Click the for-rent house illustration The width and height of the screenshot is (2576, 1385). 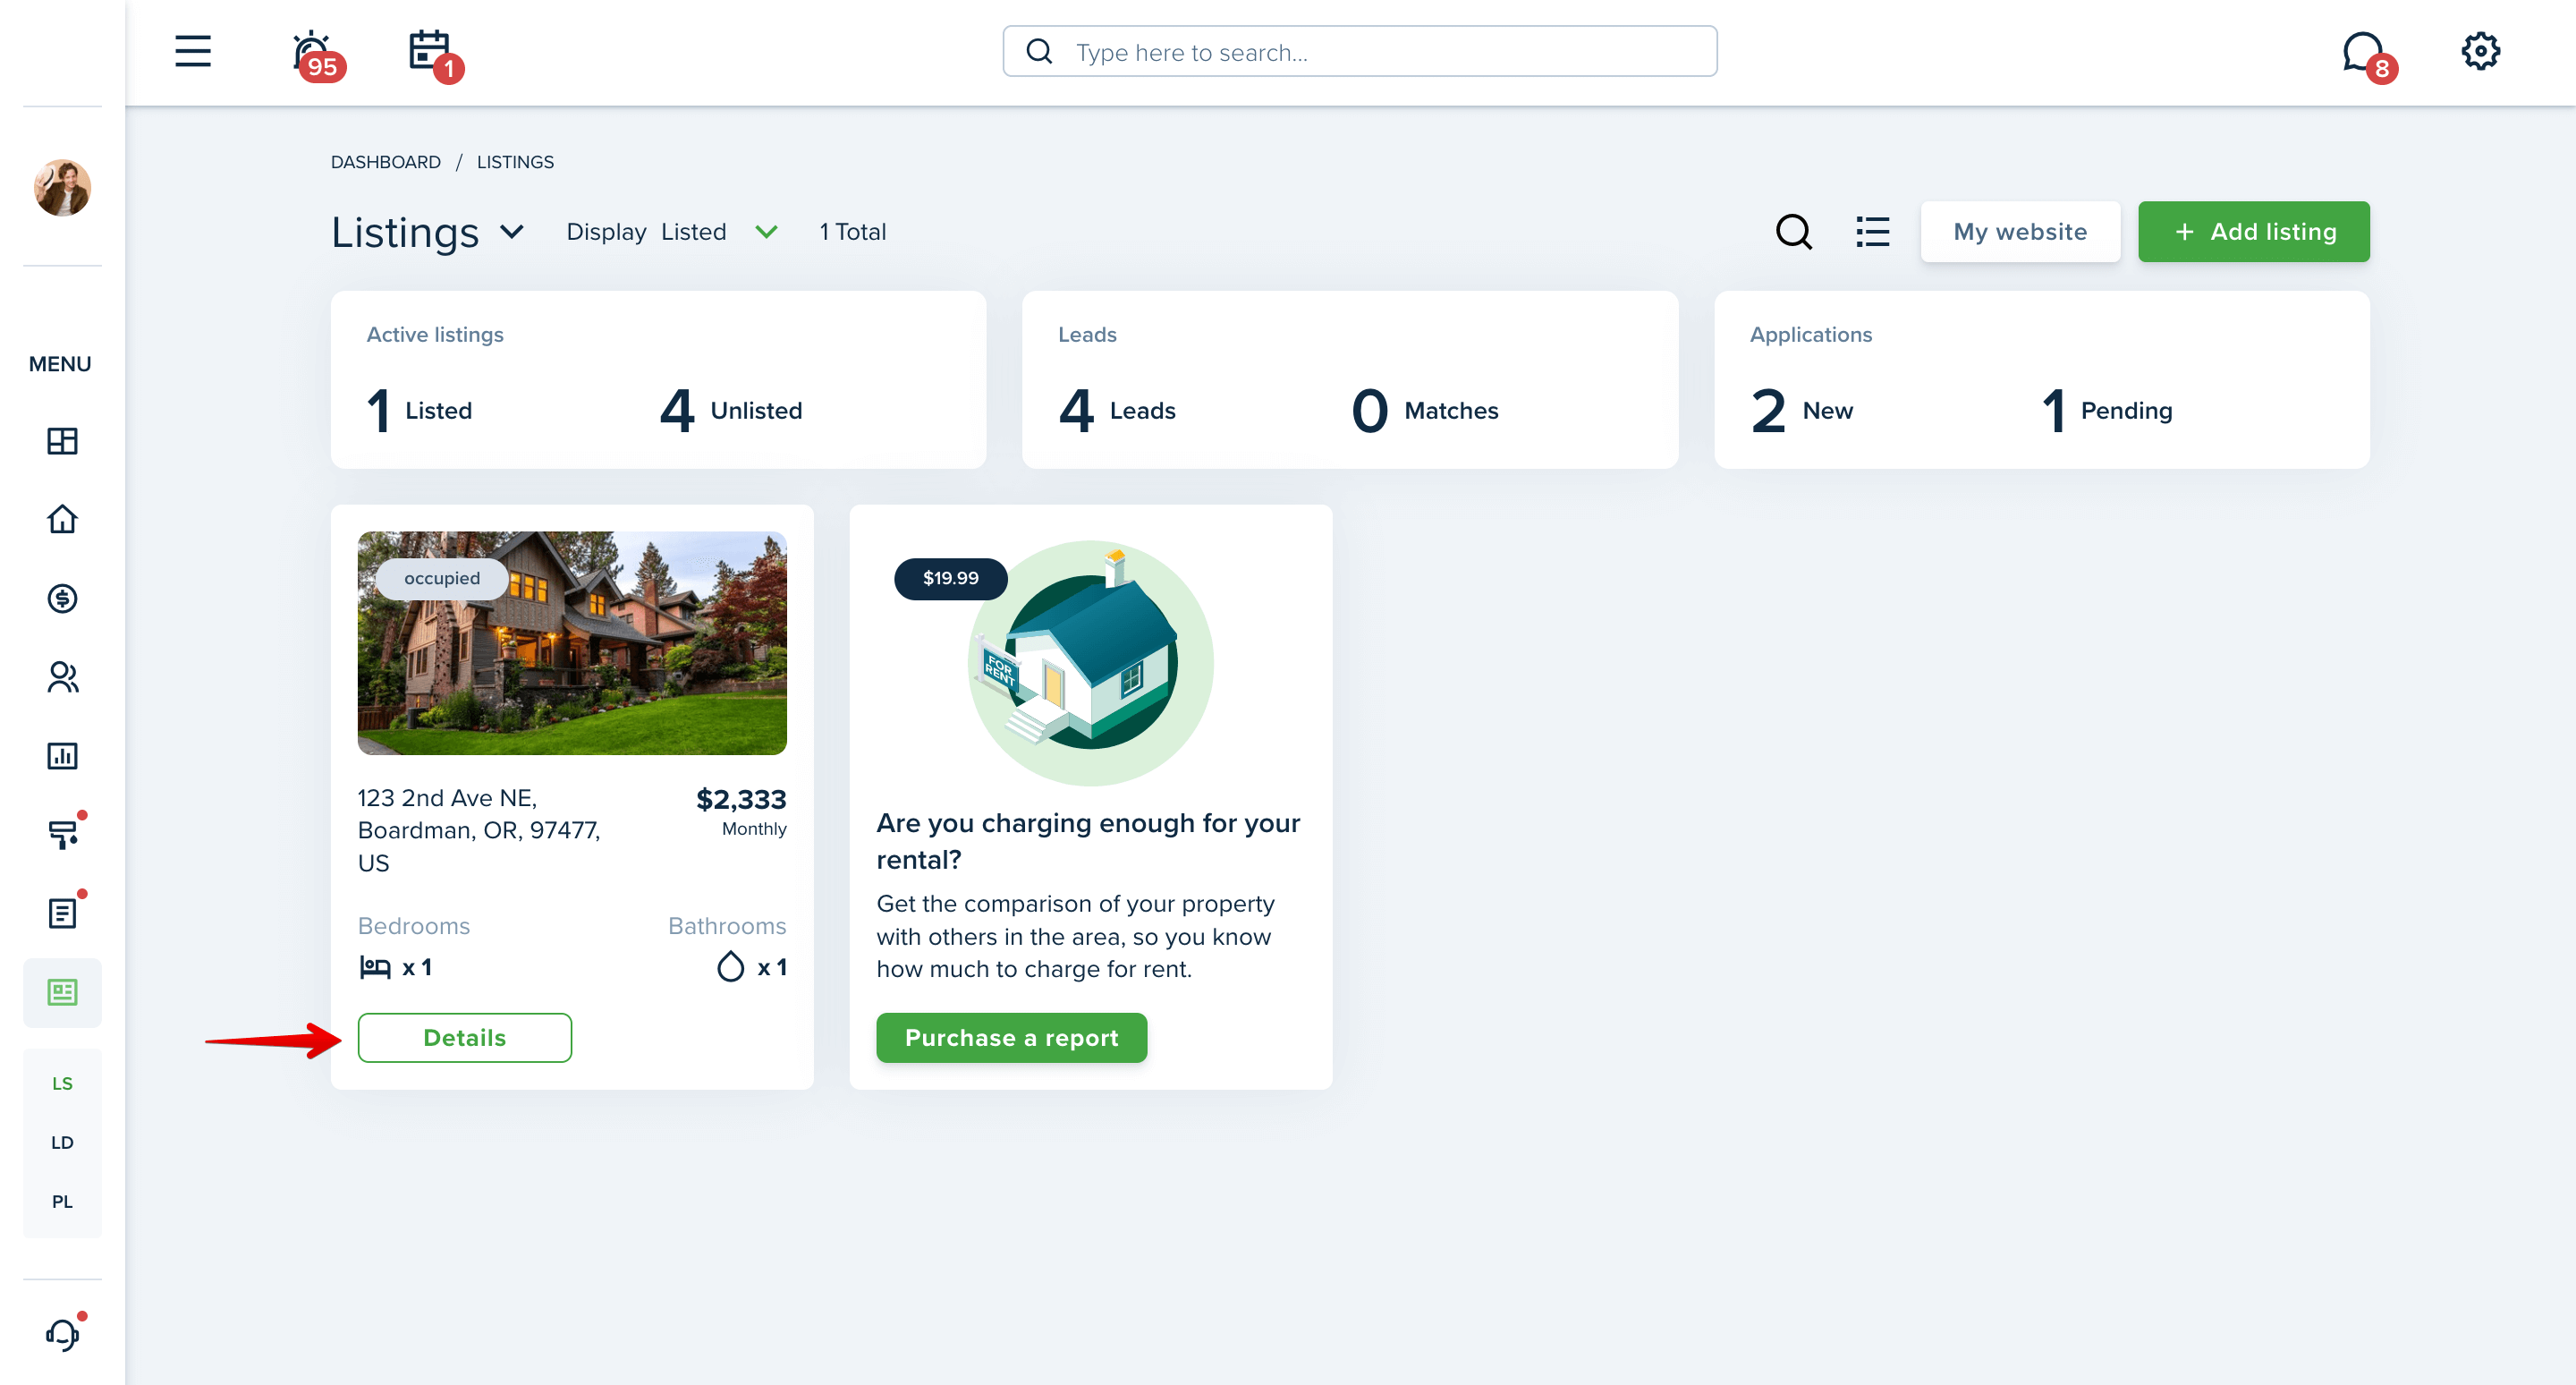pos(1091,663)
